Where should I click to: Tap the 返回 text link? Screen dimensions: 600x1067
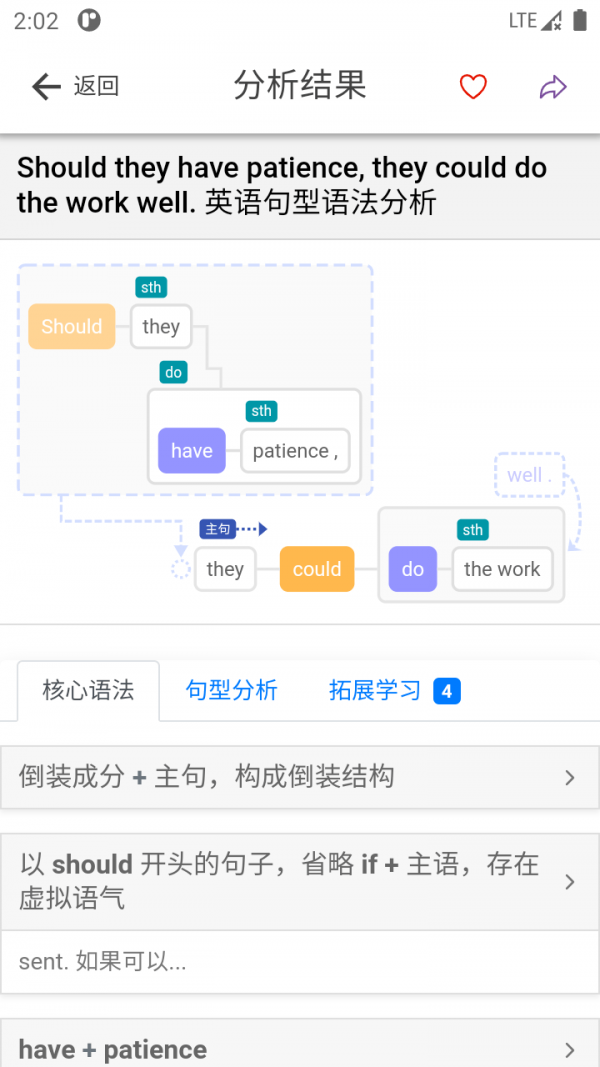coord(96,87)
